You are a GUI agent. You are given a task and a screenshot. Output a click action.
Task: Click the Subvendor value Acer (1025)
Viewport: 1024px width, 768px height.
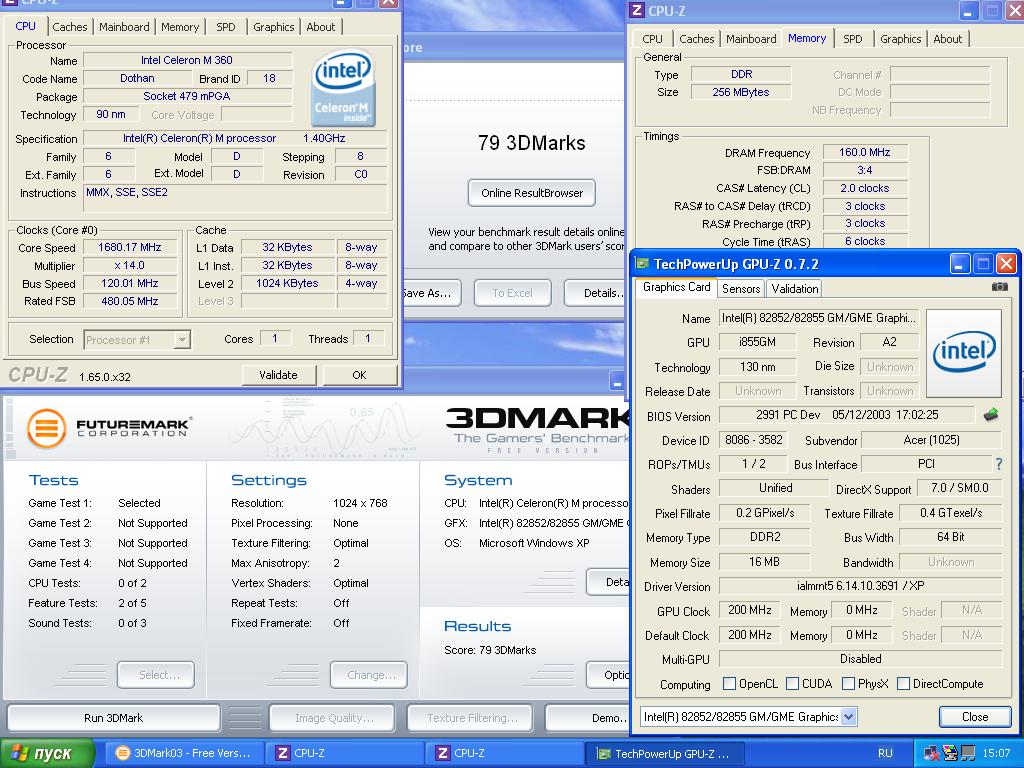click(931, 440)
